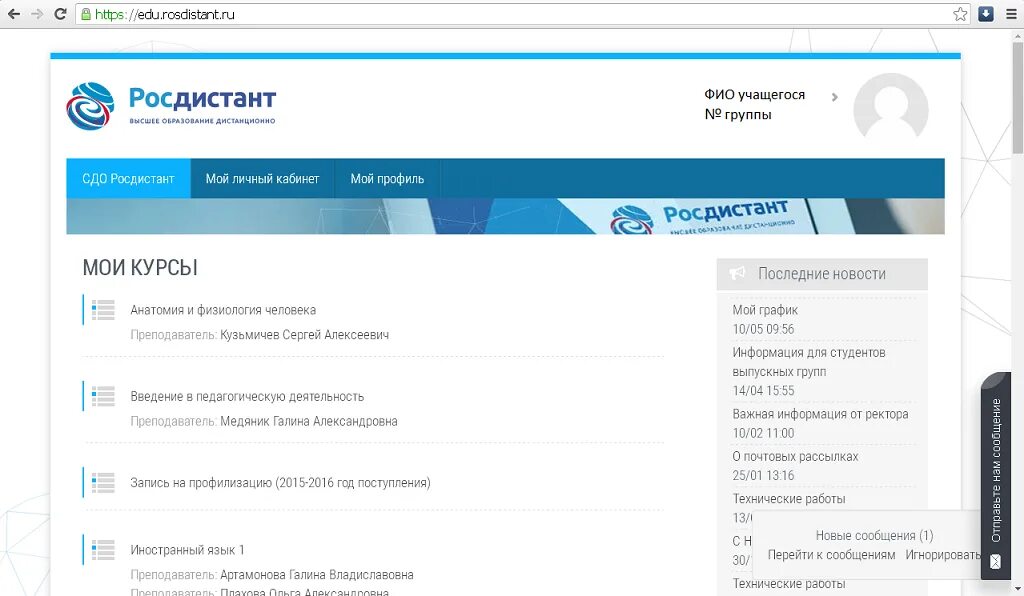Screen dimensions: 1024x596
Task: Open the Мой профиль tab
Action: (x=387, y=178)
